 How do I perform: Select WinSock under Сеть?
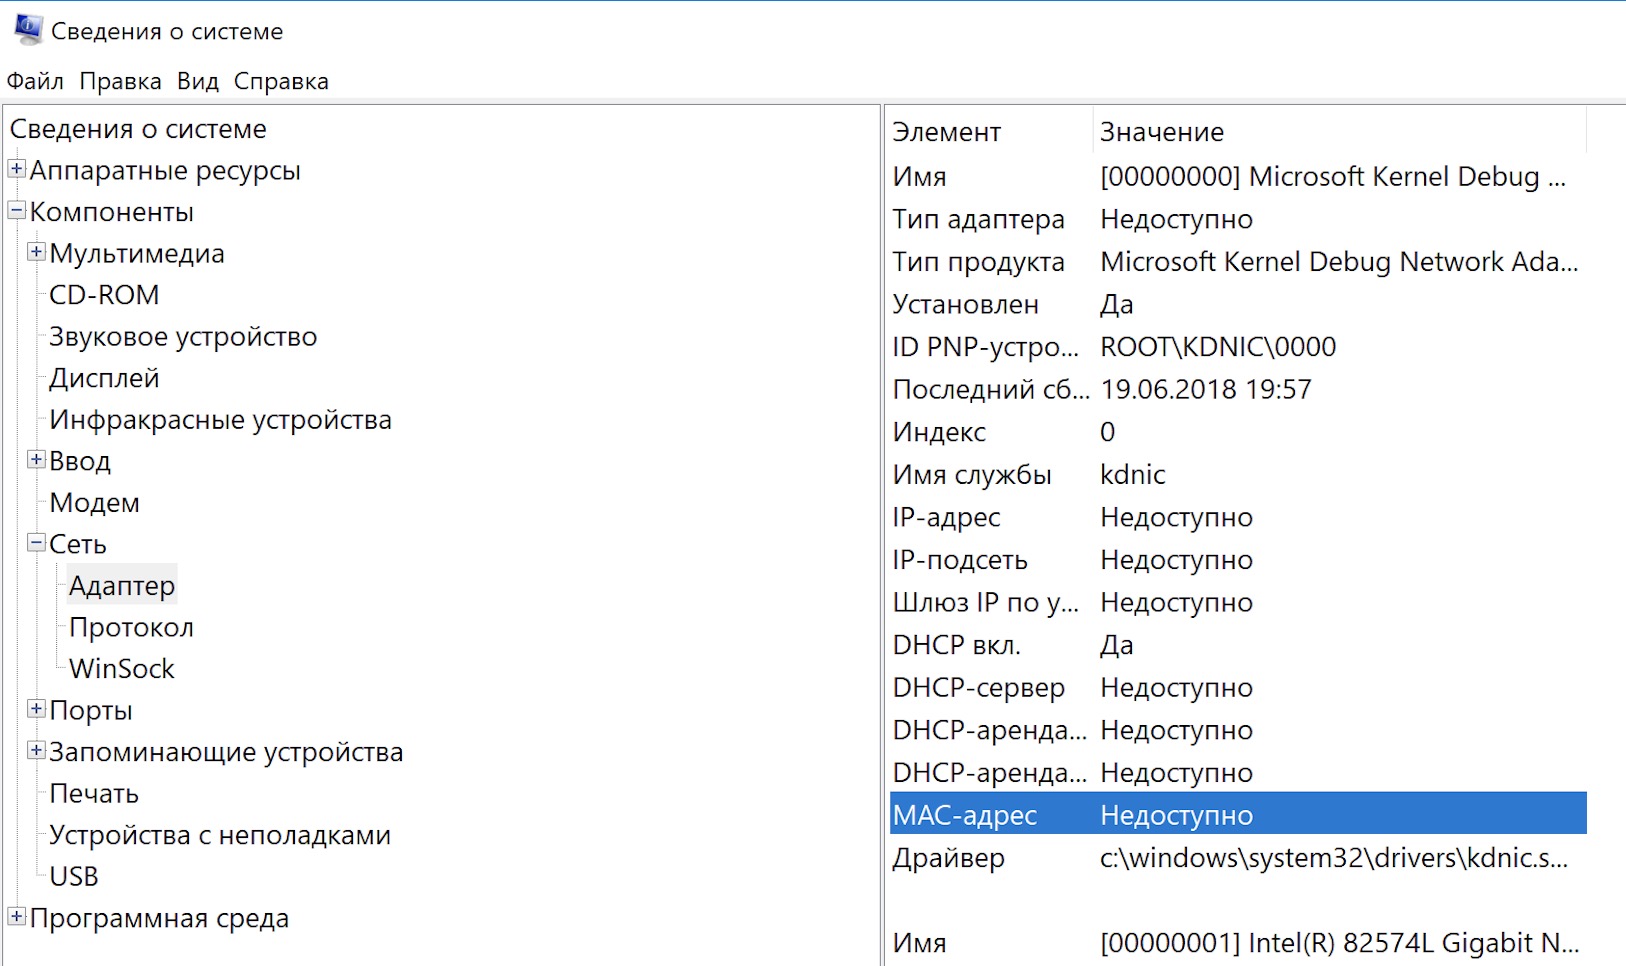tap(122, 669)
